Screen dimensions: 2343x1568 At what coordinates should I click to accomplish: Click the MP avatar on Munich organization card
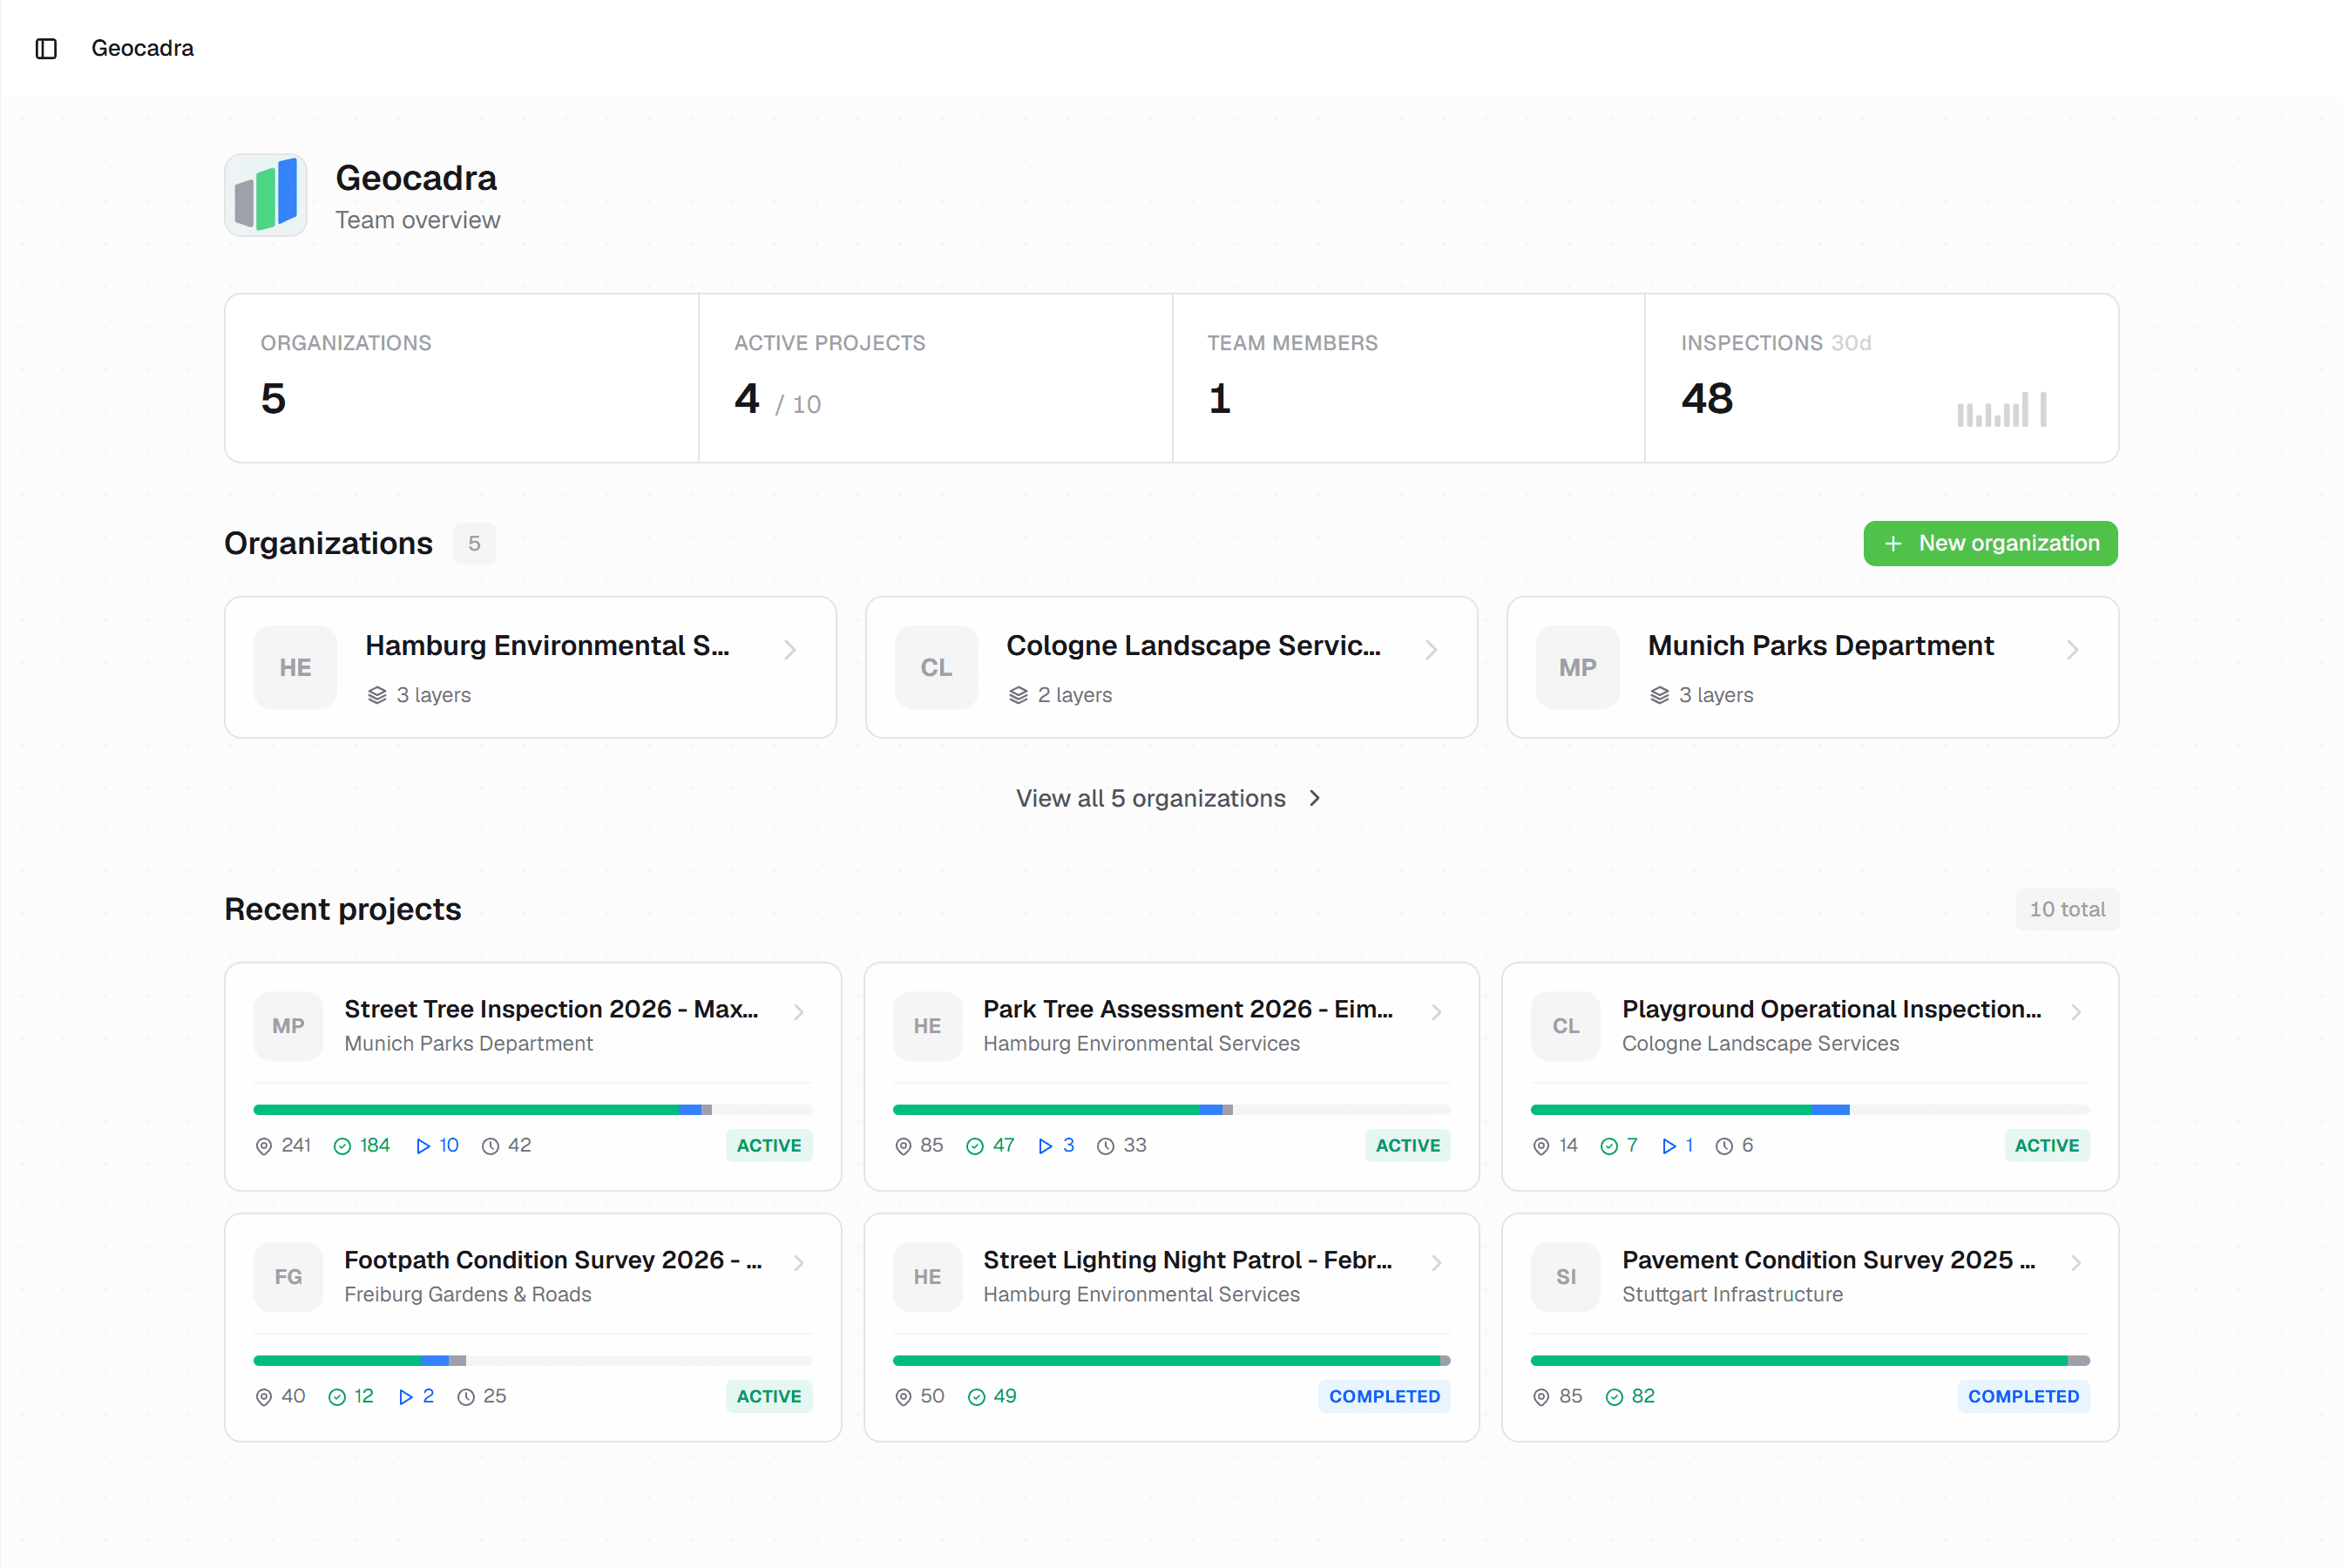[1577, 668]
